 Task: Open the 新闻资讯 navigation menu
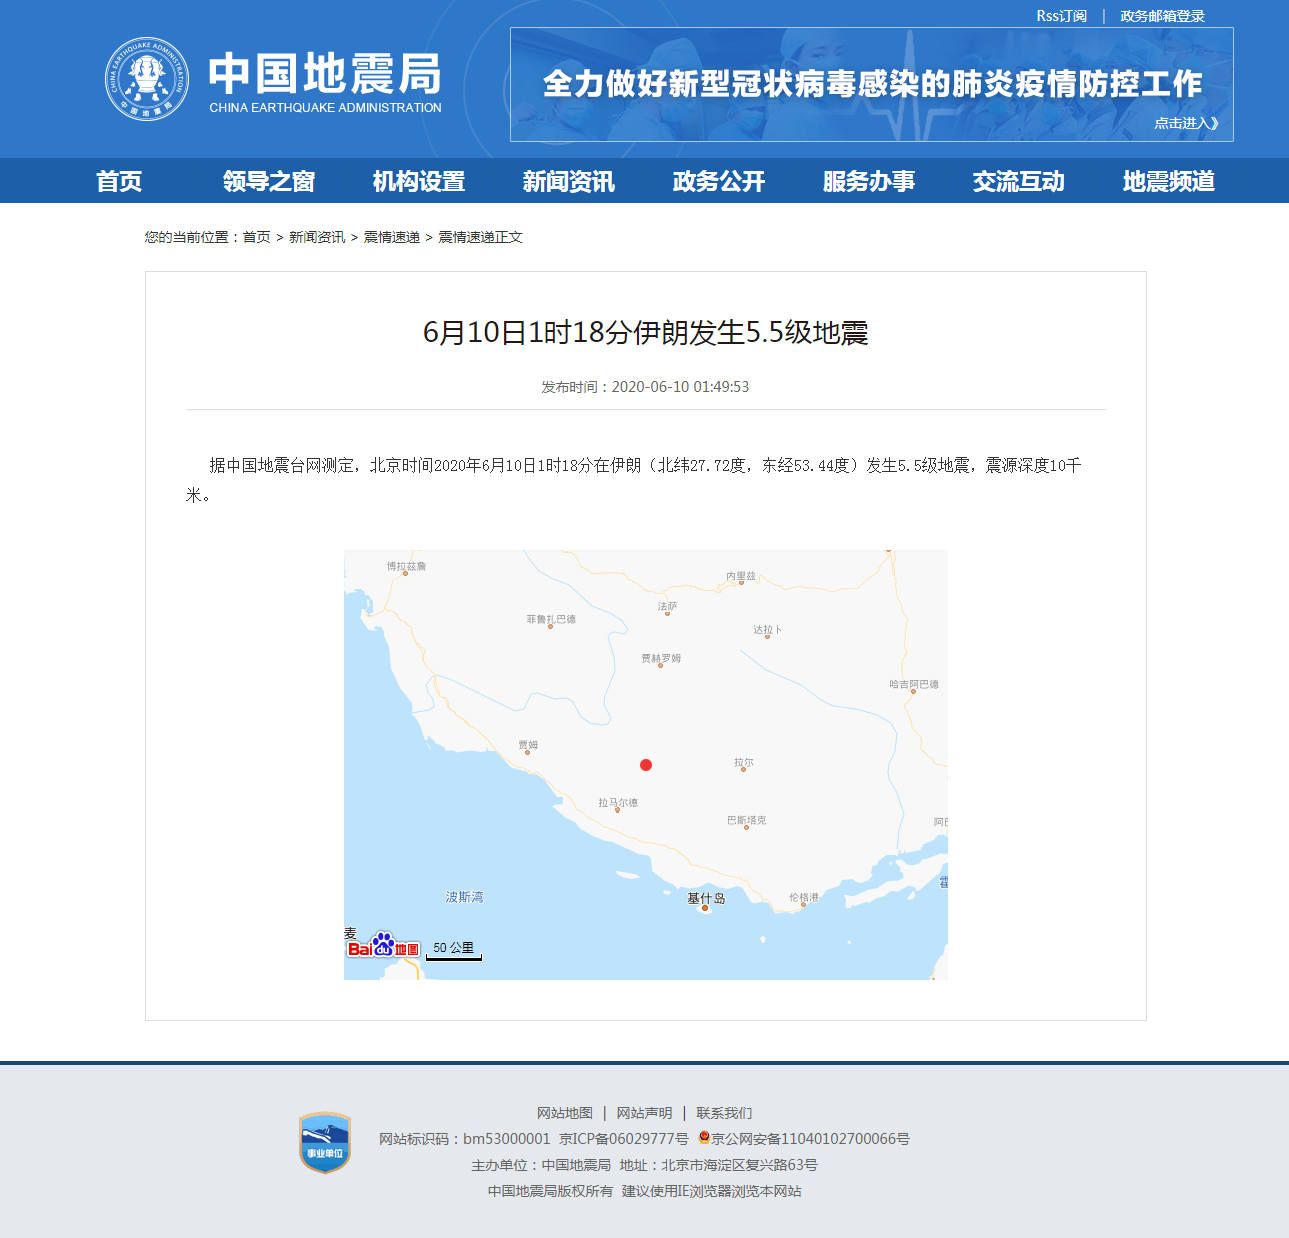(x=568, y=181)
